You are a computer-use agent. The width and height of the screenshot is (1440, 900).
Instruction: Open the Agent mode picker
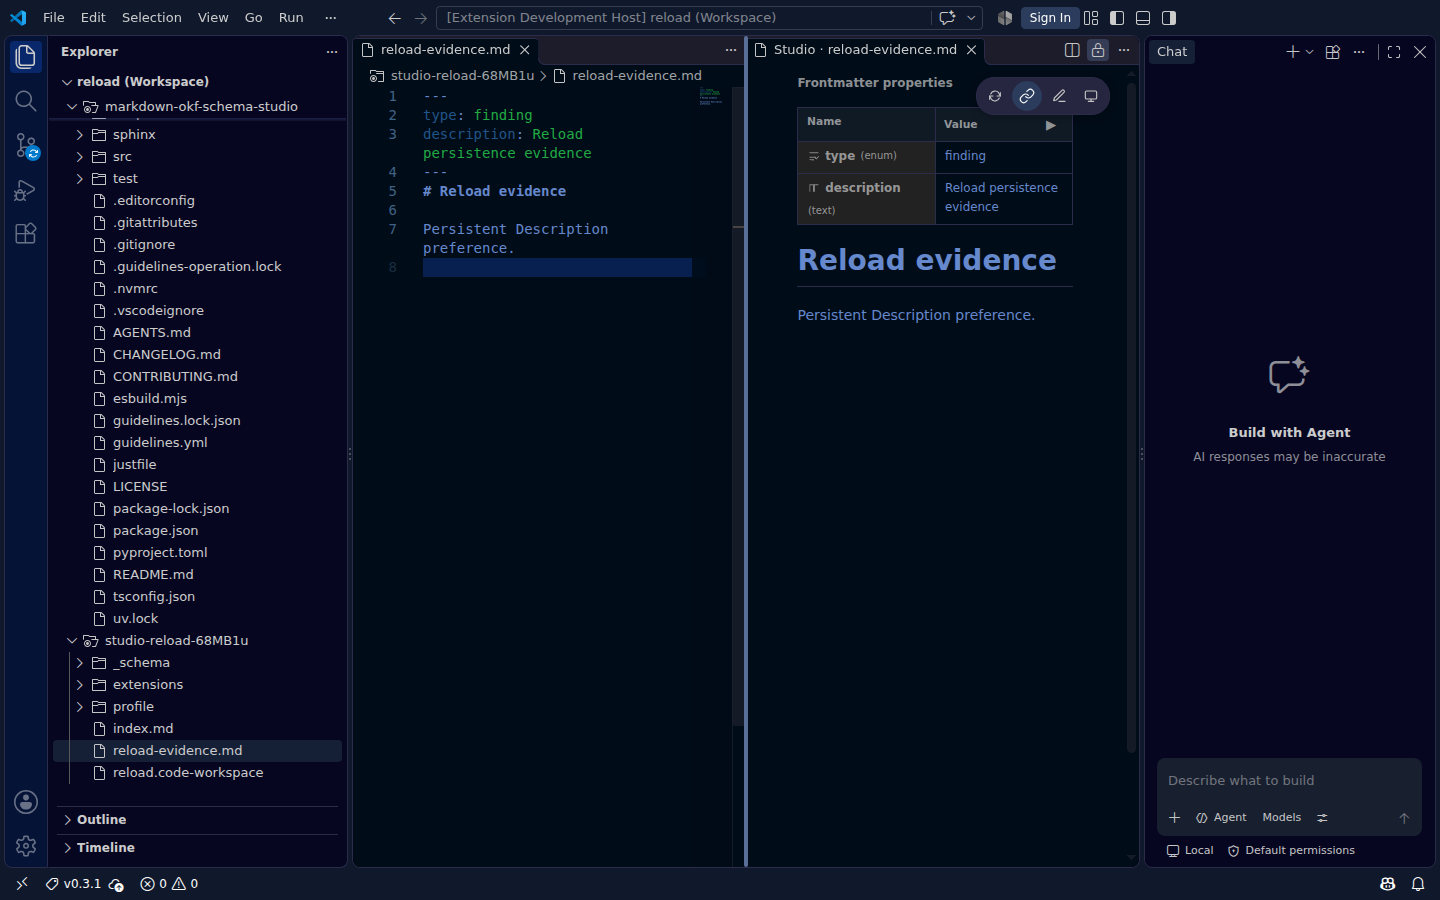(1221, 818)
